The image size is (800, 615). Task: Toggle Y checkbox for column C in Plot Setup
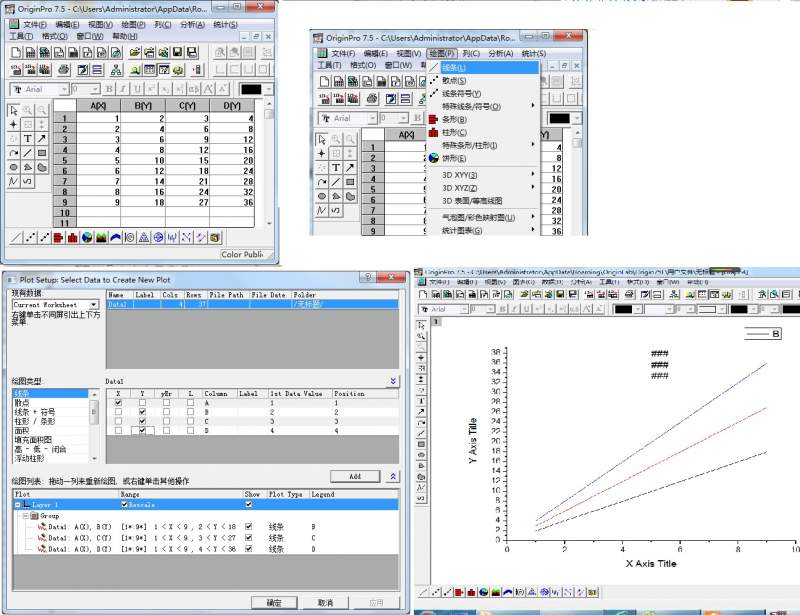[142, 421]
